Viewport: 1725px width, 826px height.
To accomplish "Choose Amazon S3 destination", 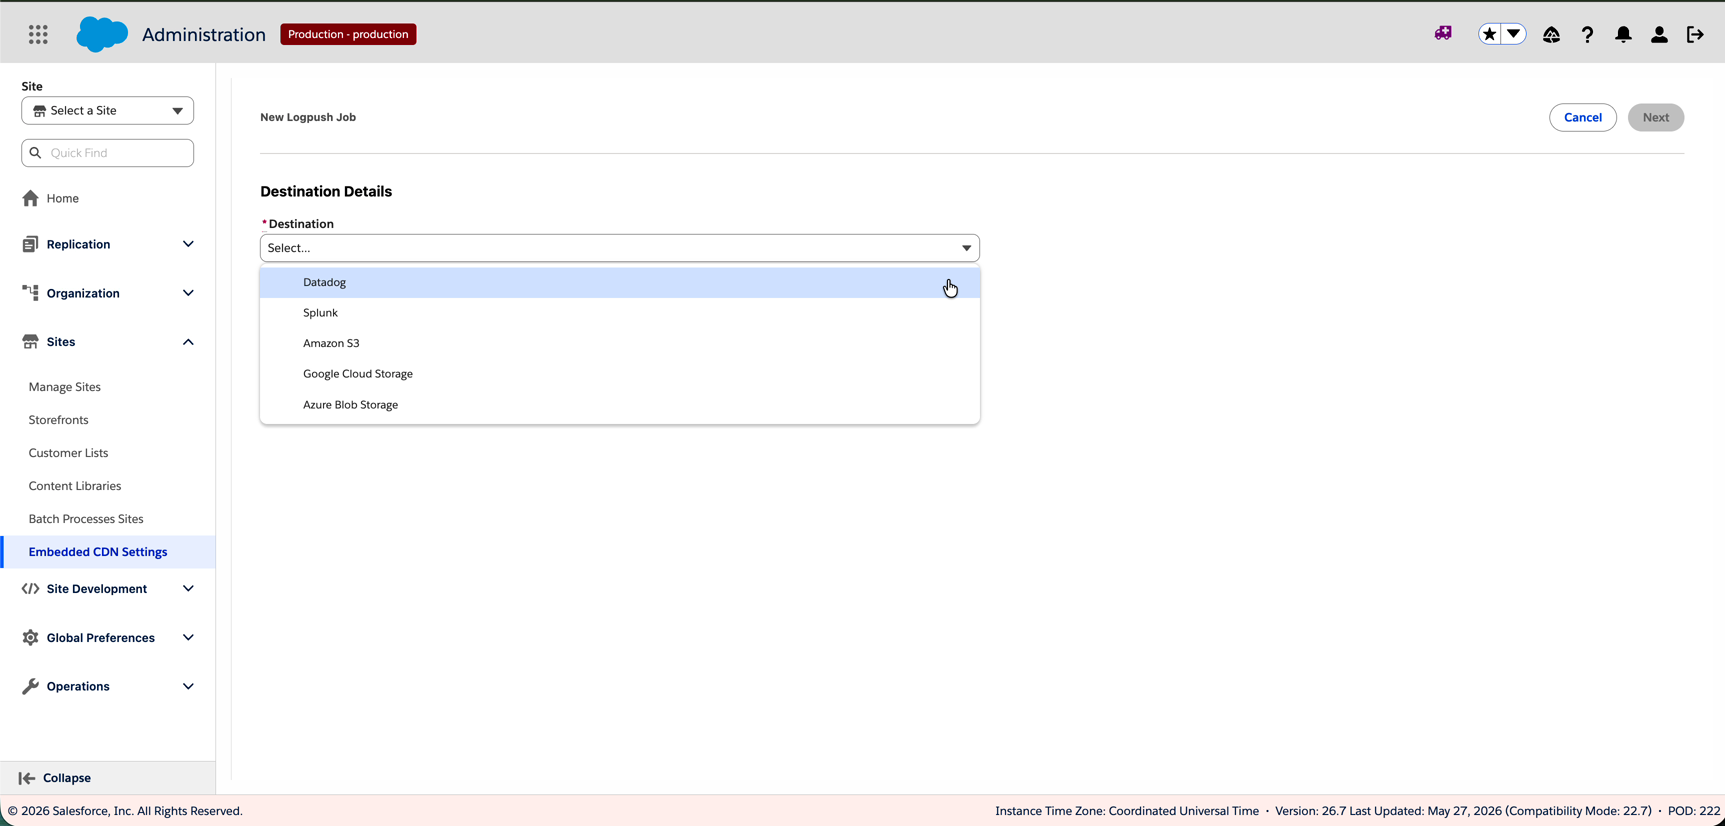I will point(620,343).
